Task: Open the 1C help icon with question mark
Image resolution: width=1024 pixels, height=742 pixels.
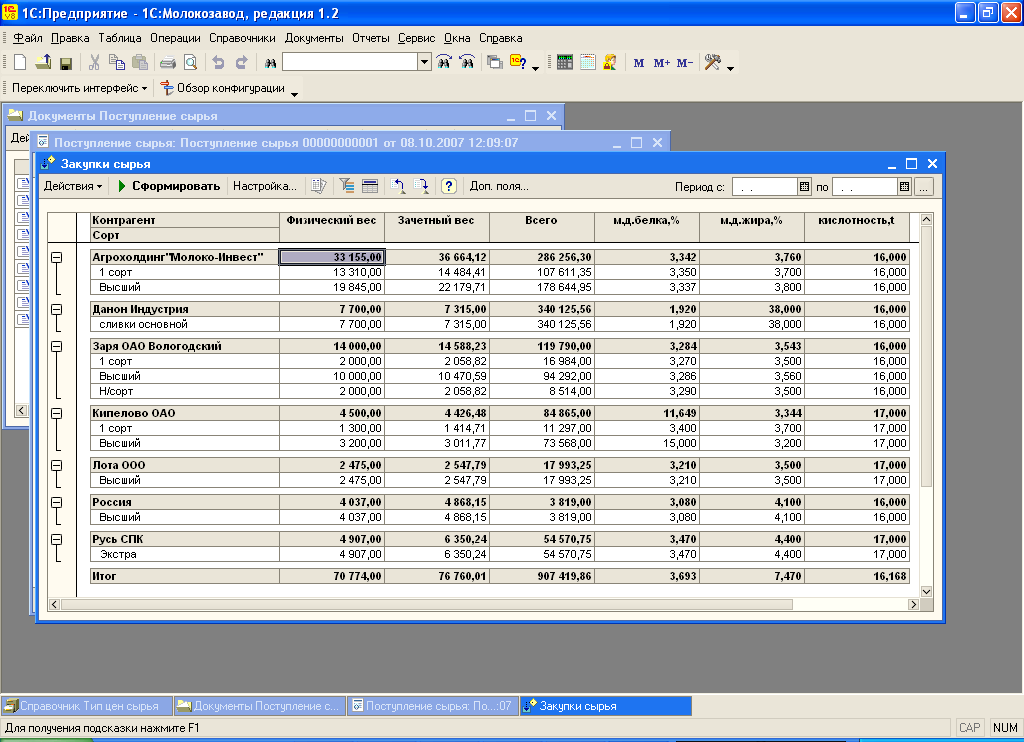Action: (519, 63)
